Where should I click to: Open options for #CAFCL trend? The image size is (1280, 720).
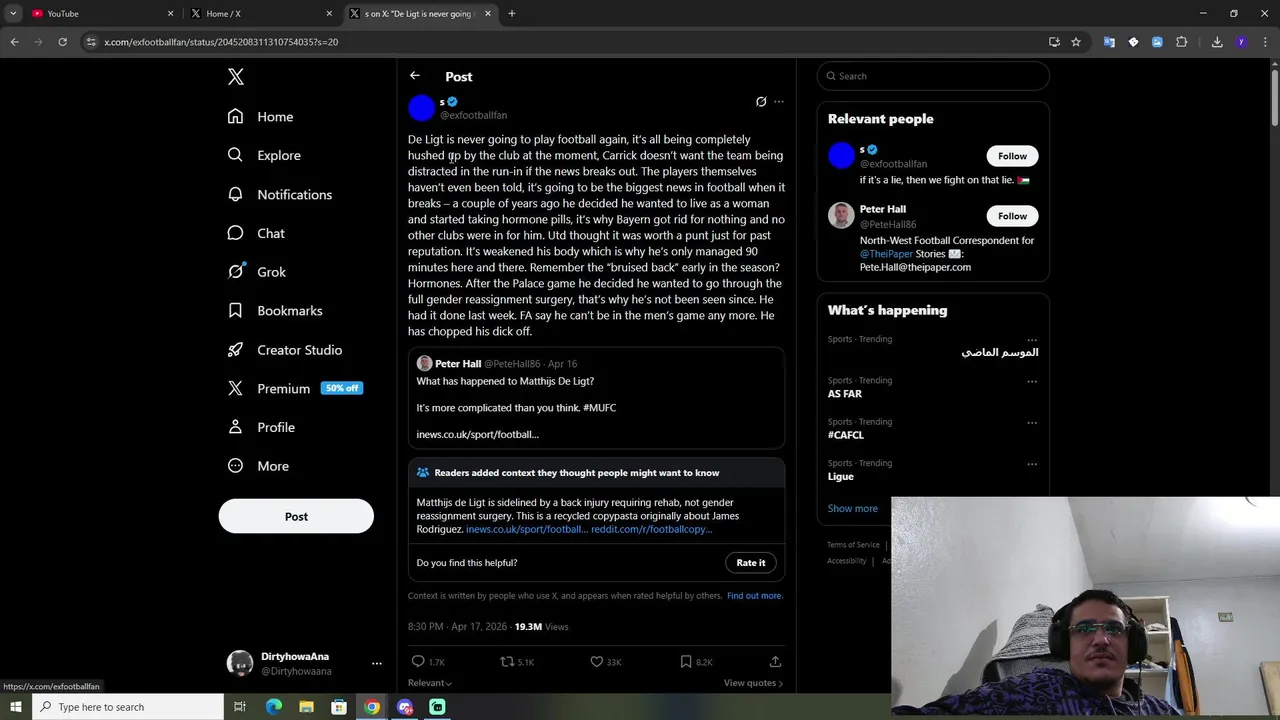pyautogui.click(x=1032, y=422)
